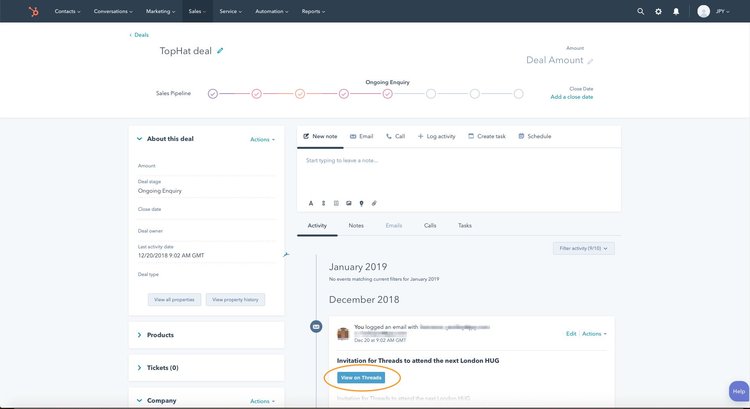750x409 pixels.
Task: Switch to the Notes tab
Action: [356, 226]
